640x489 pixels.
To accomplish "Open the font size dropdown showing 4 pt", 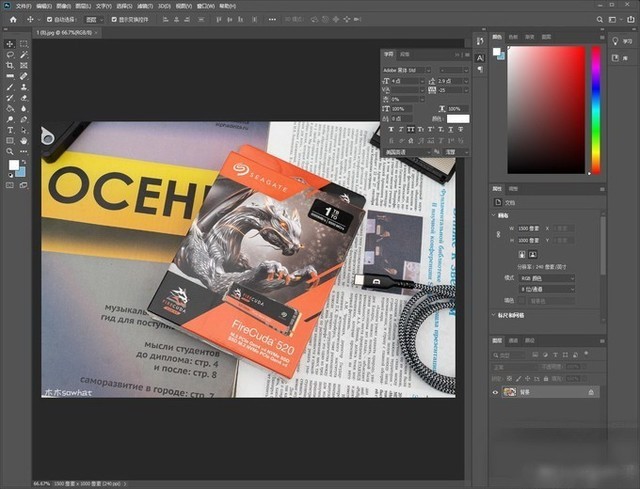I will (x=422, y=81).
